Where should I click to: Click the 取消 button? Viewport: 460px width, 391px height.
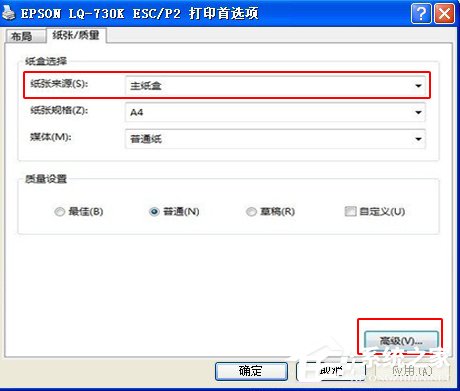coord(331,371)
